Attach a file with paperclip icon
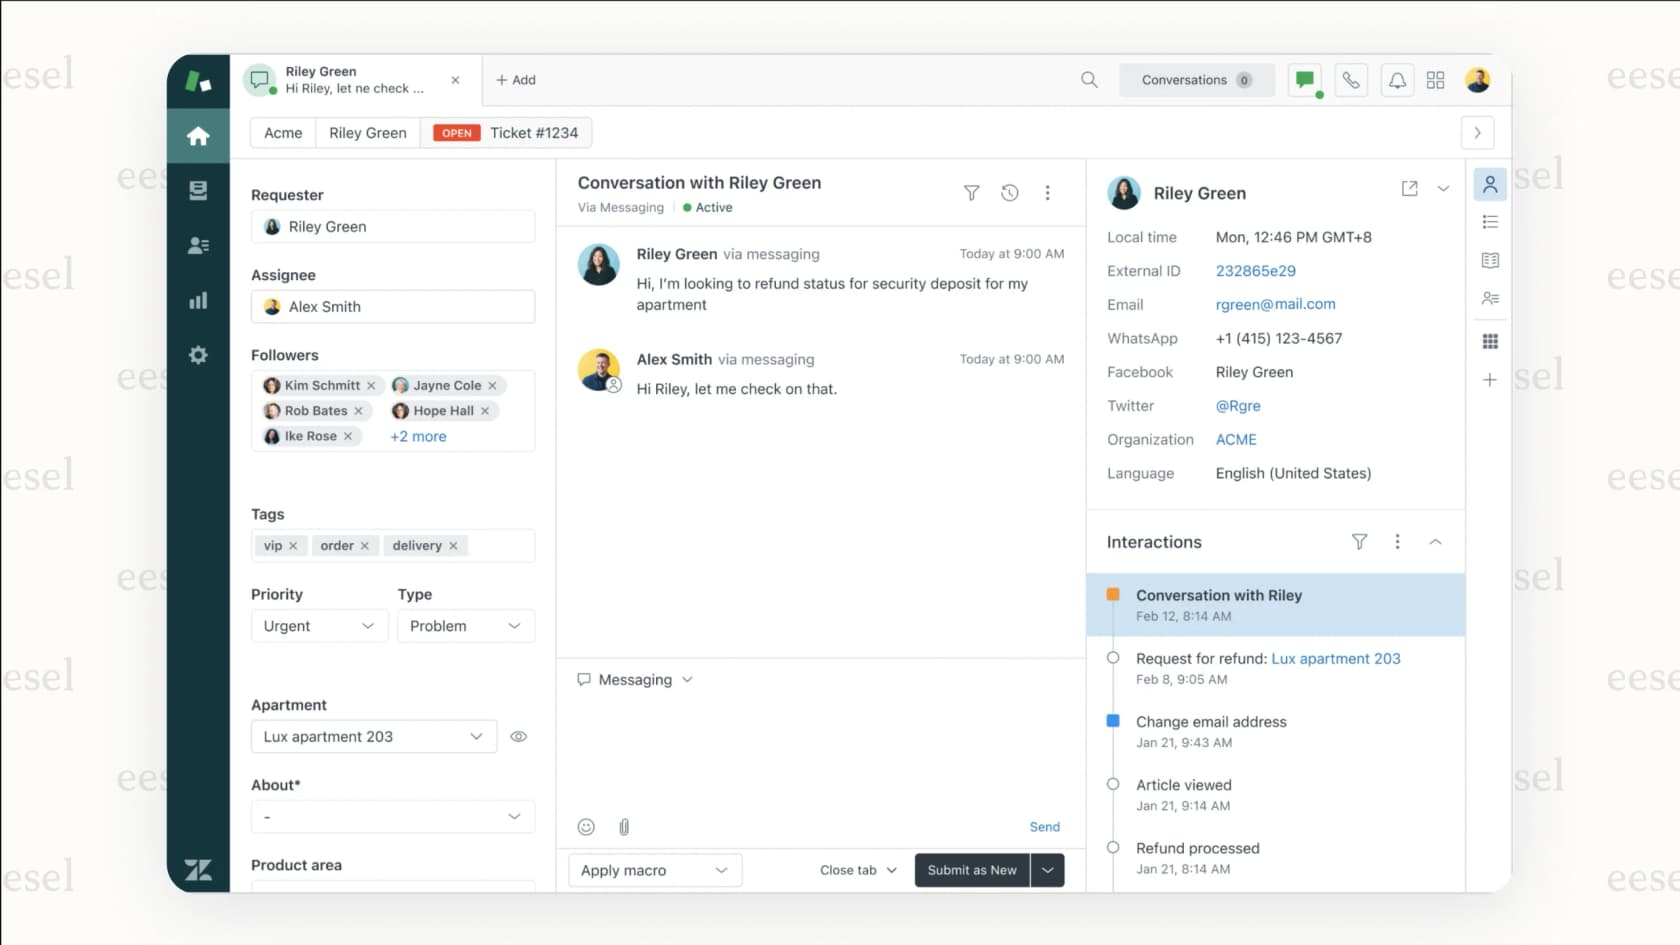 (x=624, y=827)
